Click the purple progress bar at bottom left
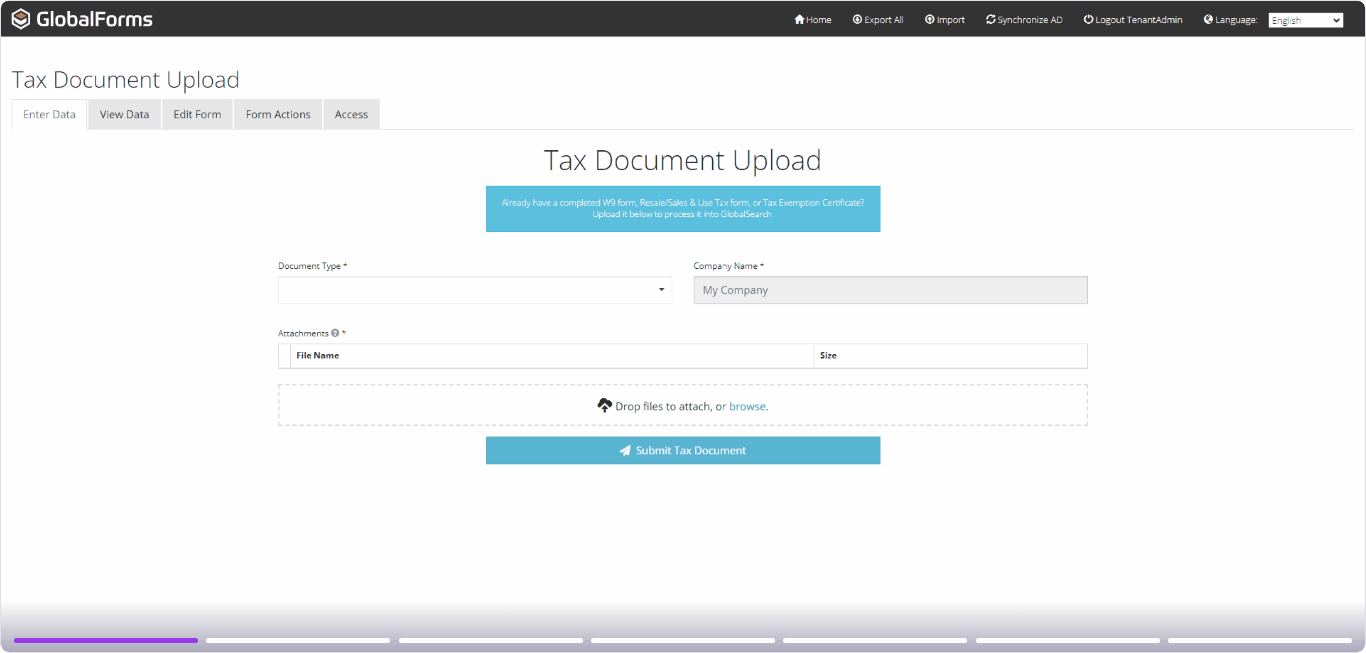1366x653 pixels. pyautogui.click(x=105, y=640)
